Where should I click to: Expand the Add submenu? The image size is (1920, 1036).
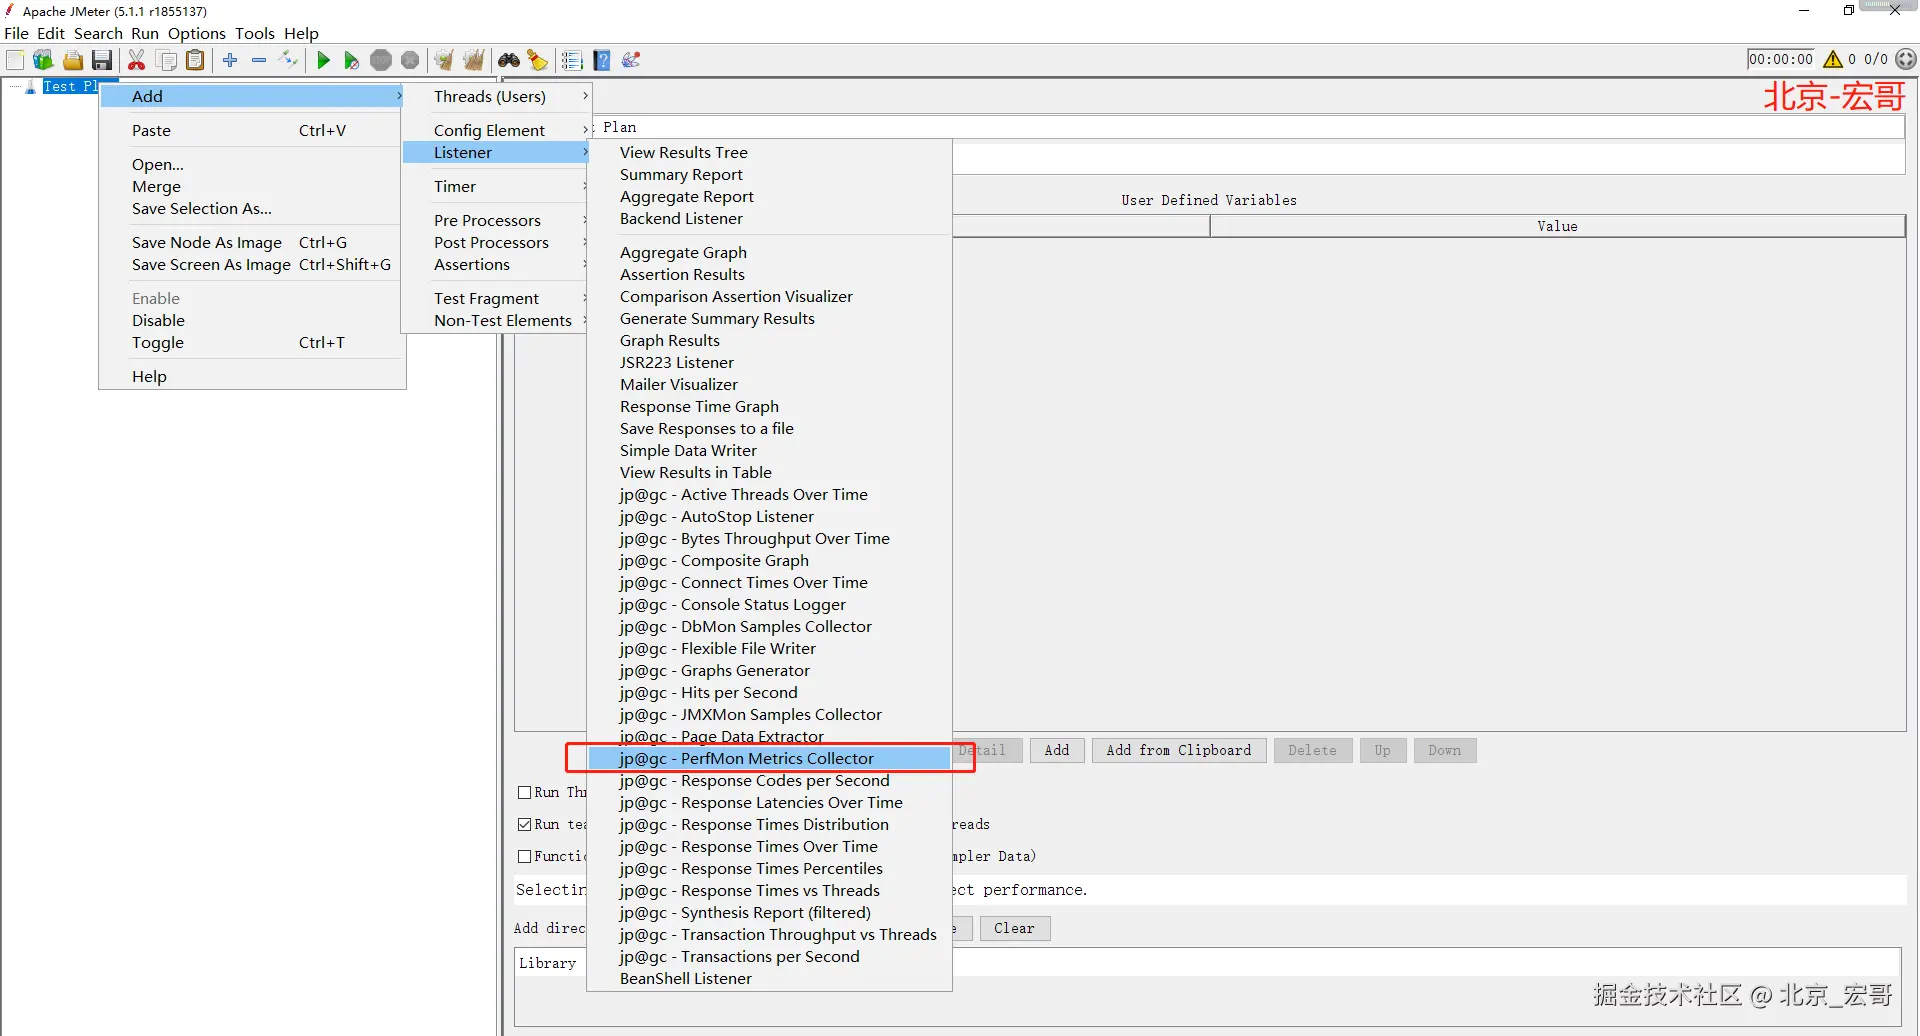click(253, 96)
